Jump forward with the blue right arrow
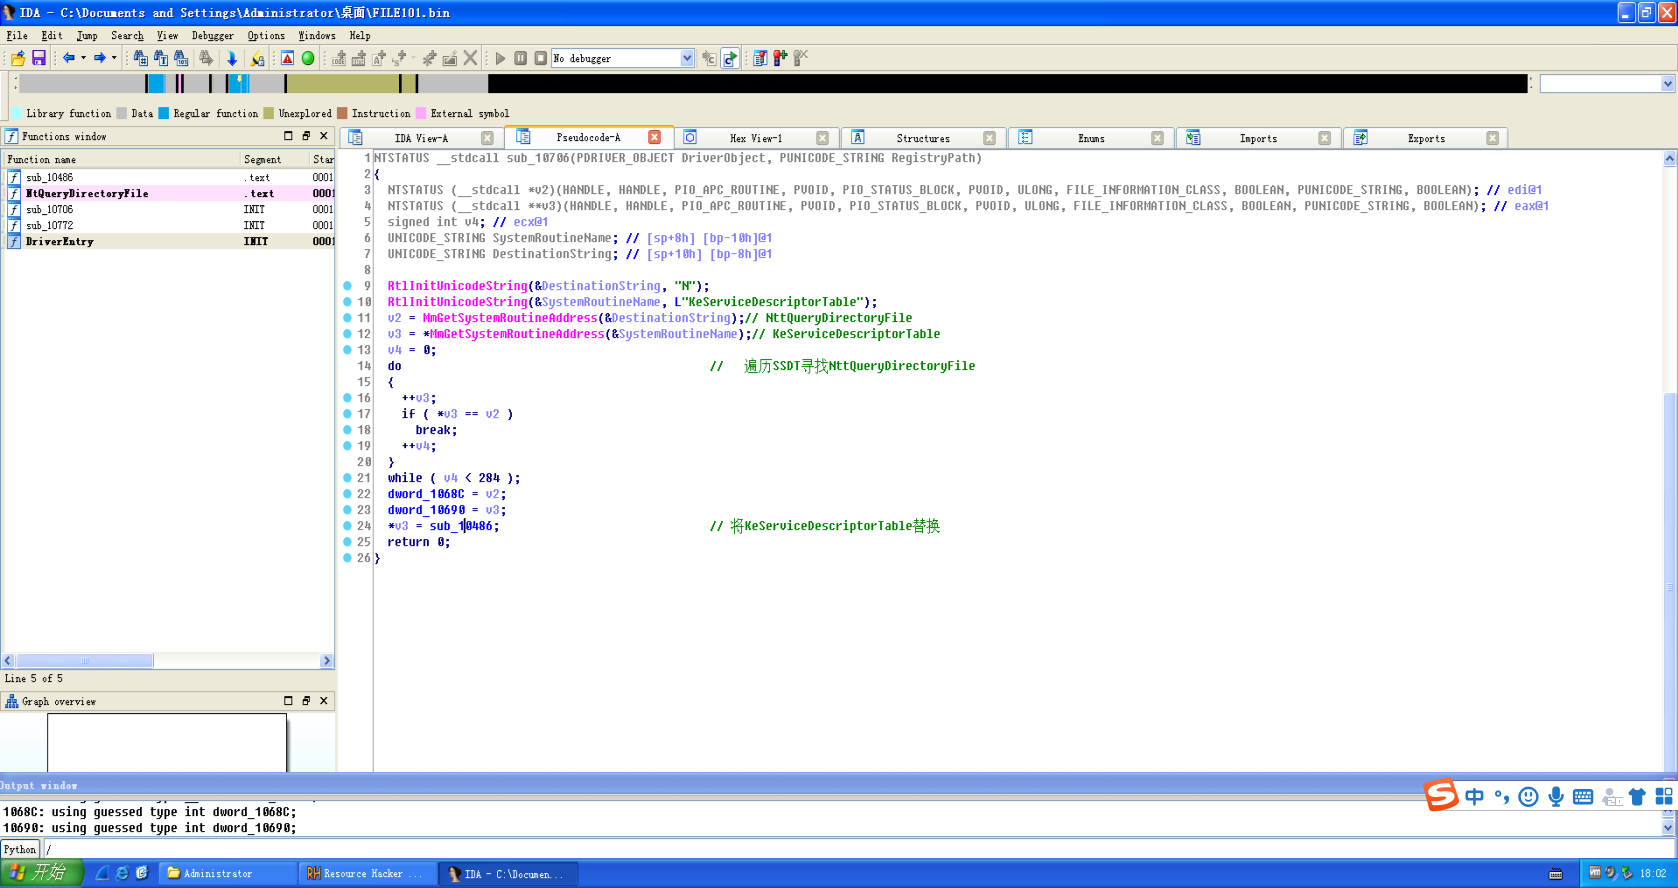 [x=100, y=58]
